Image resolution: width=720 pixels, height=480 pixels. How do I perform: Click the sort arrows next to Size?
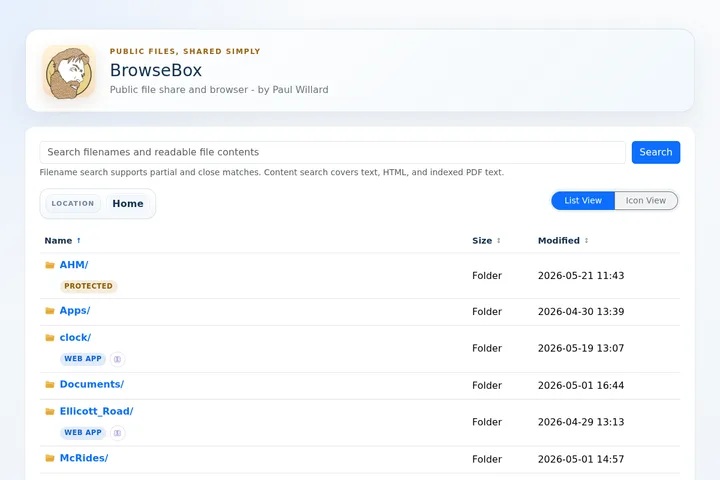tap(499, 240)
